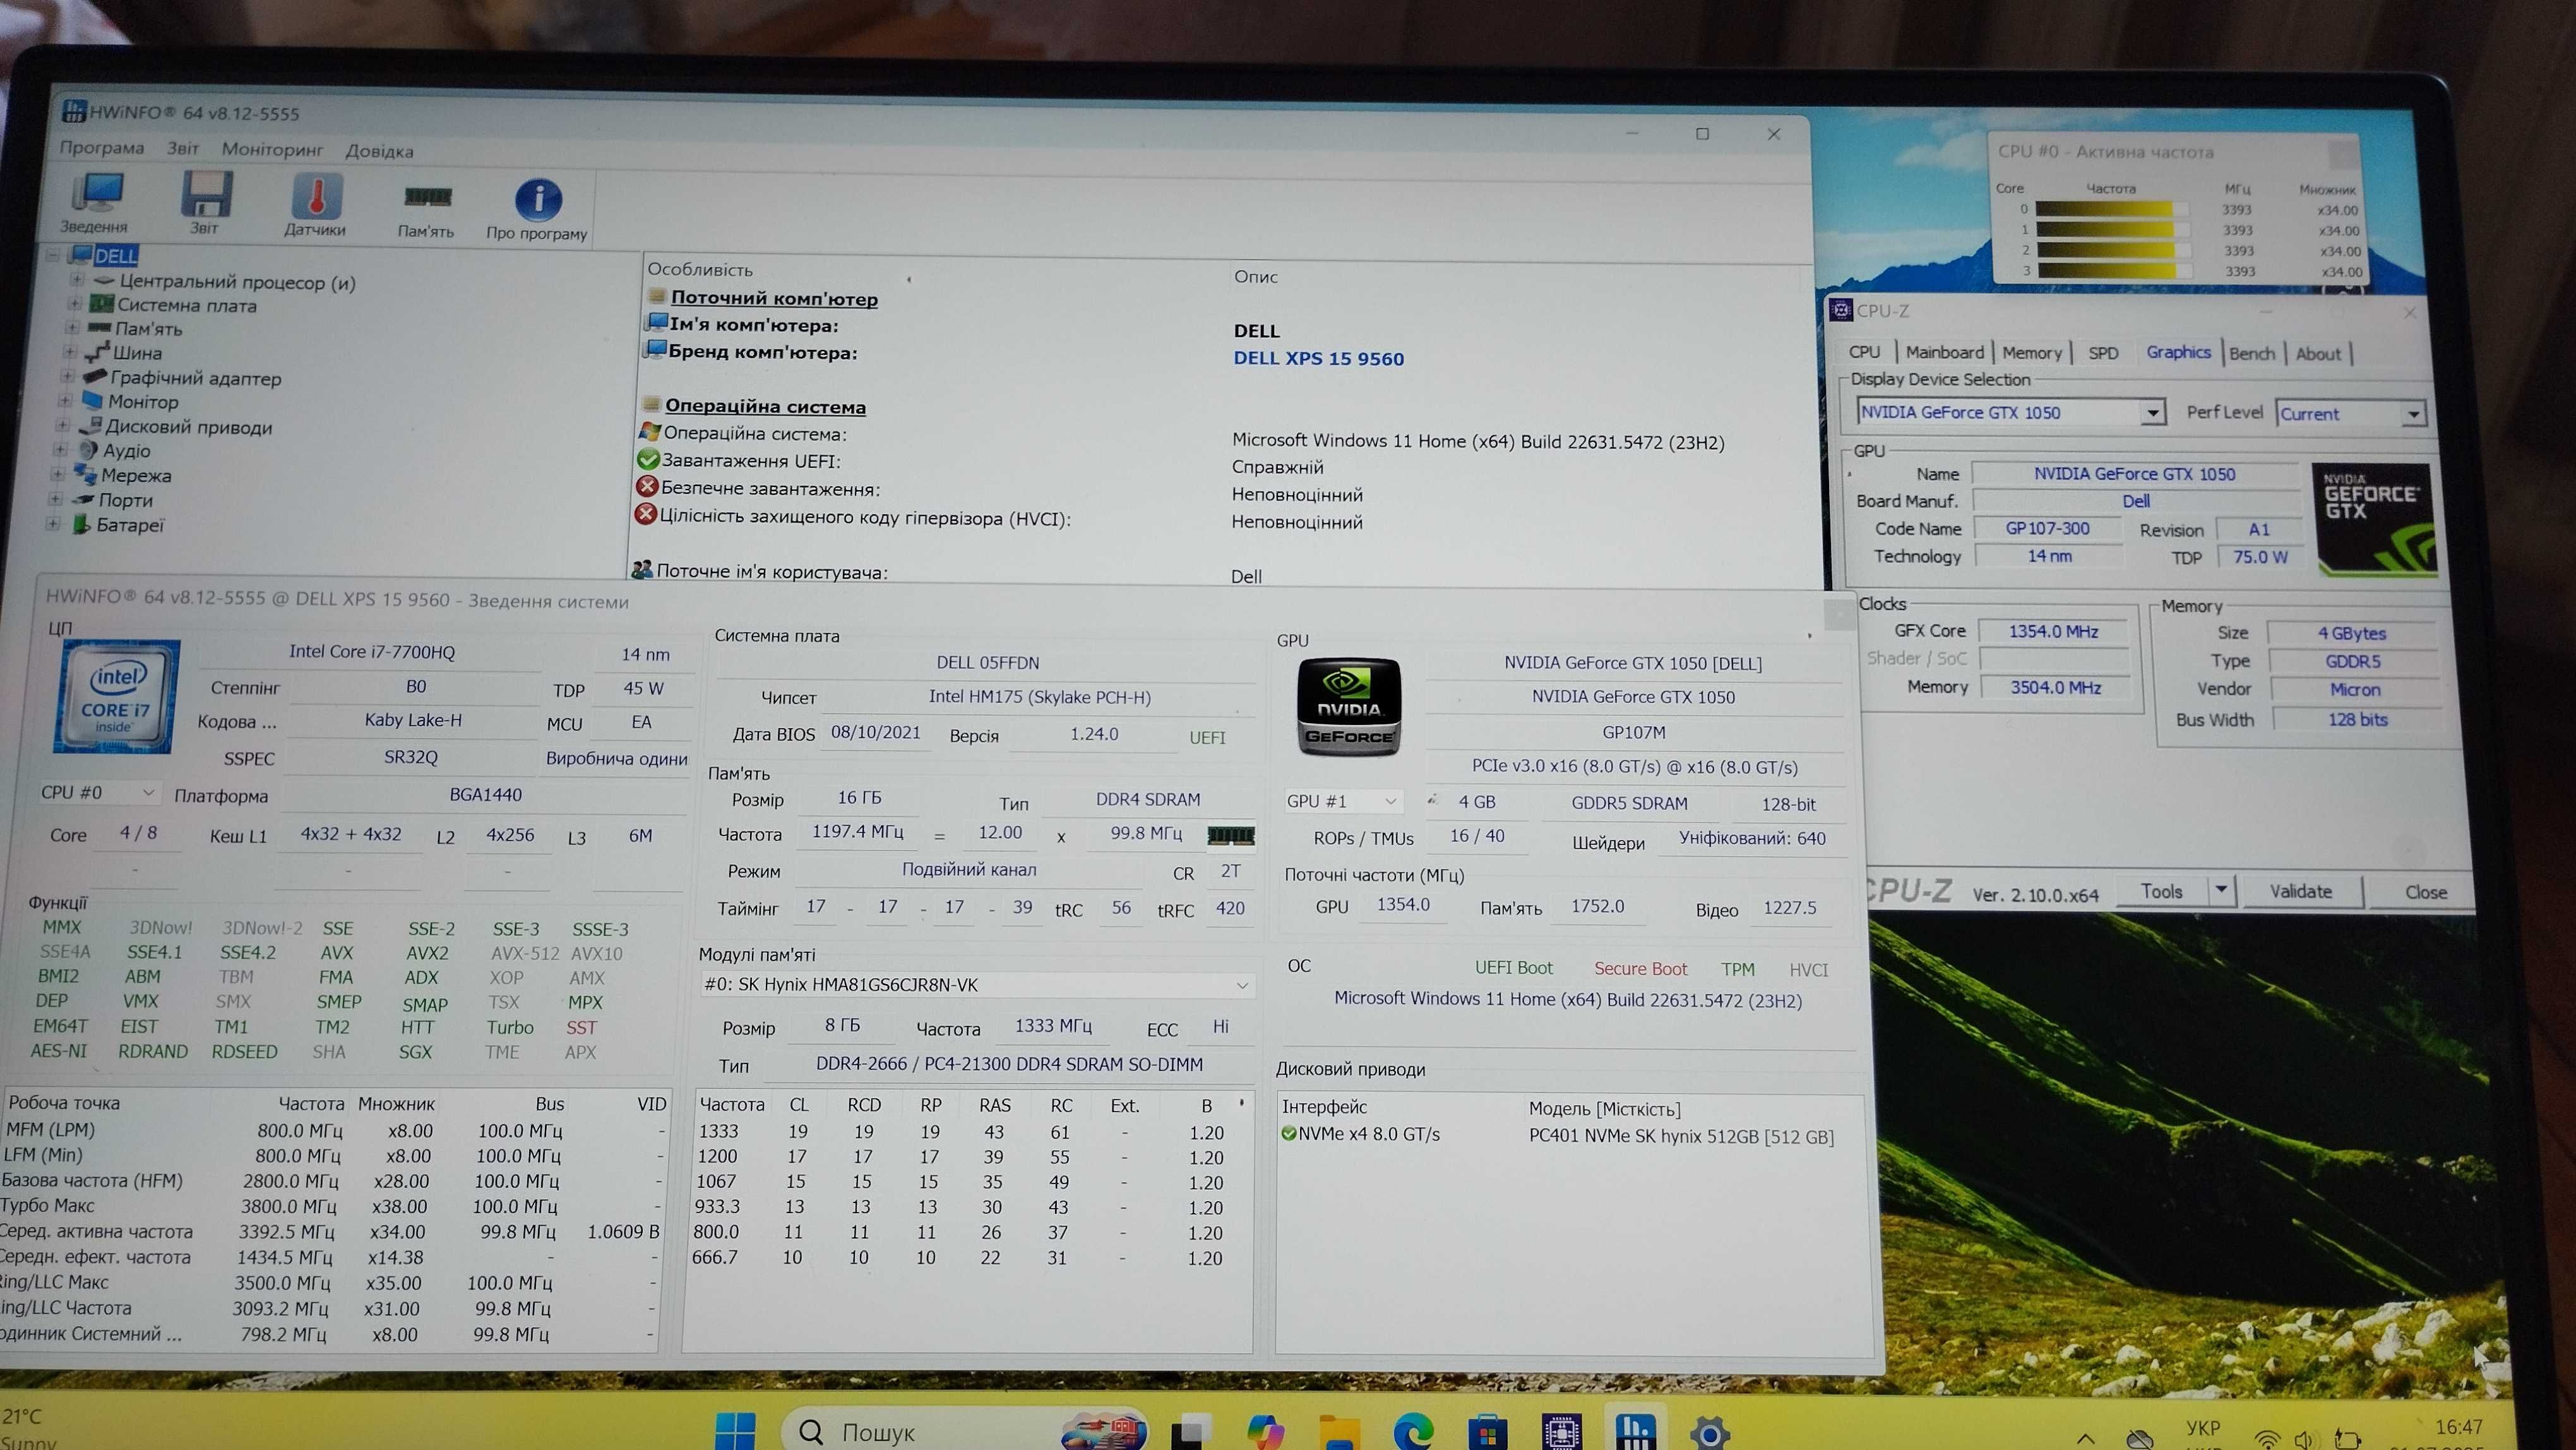2576x1450 pixels.
Task: Click the memory chip icon beside 99.8 МГц
Action: coord(1230,835)
